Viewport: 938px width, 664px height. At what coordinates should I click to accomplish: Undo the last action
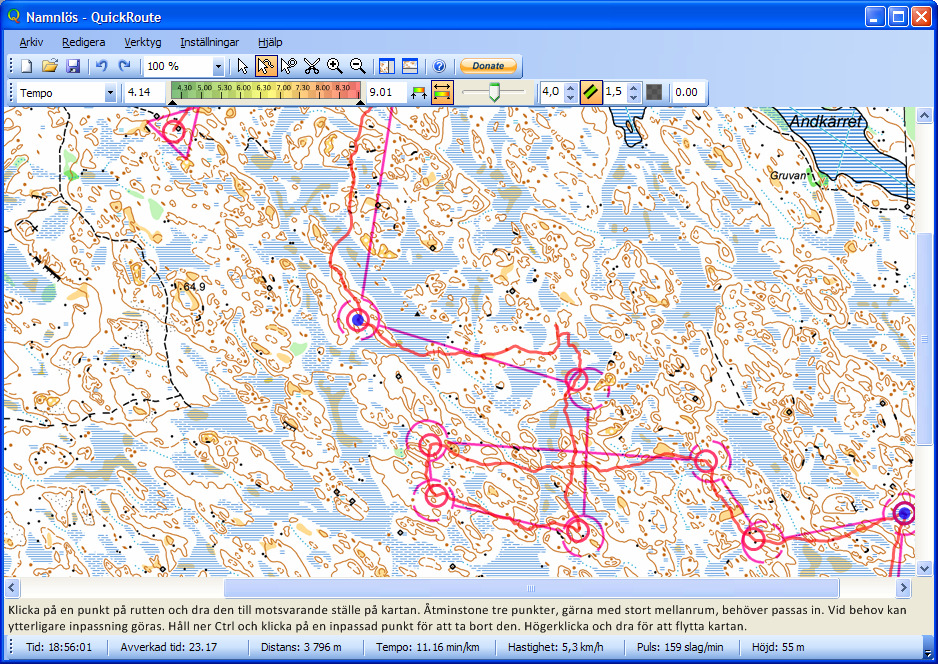tap(101, 66)
